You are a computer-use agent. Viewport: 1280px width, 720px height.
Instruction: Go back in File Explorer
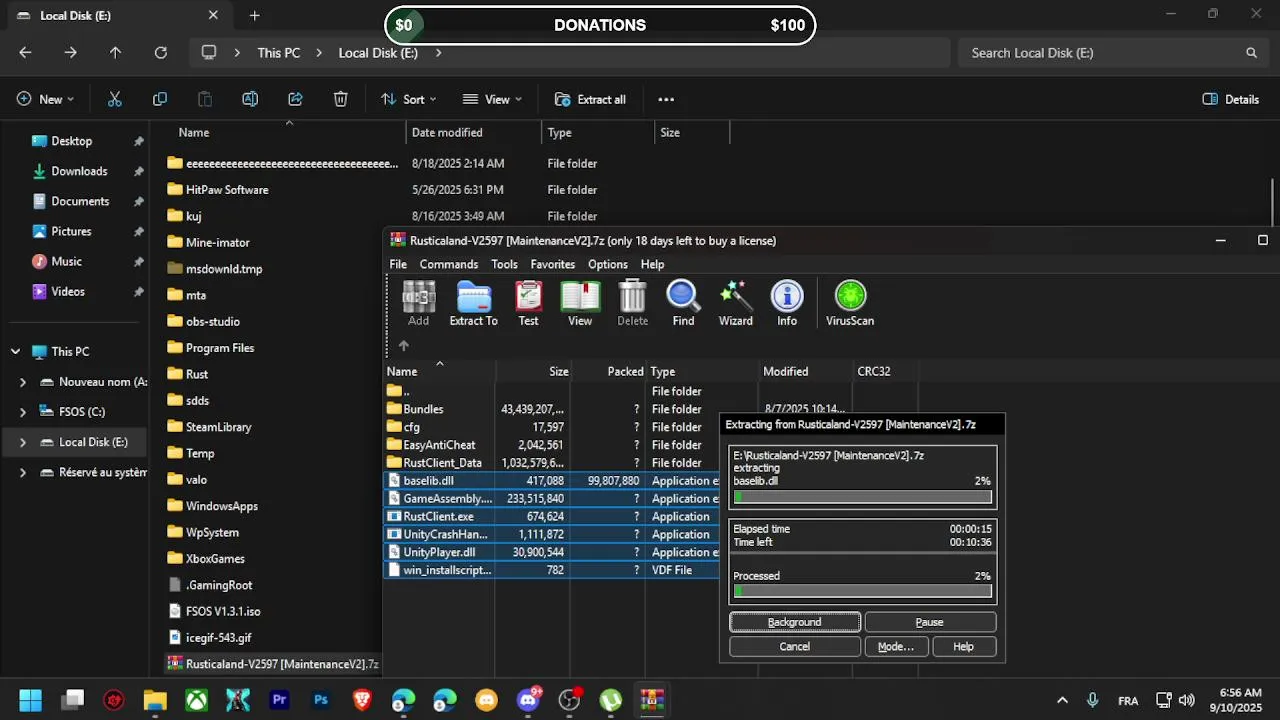click(25, 53)
